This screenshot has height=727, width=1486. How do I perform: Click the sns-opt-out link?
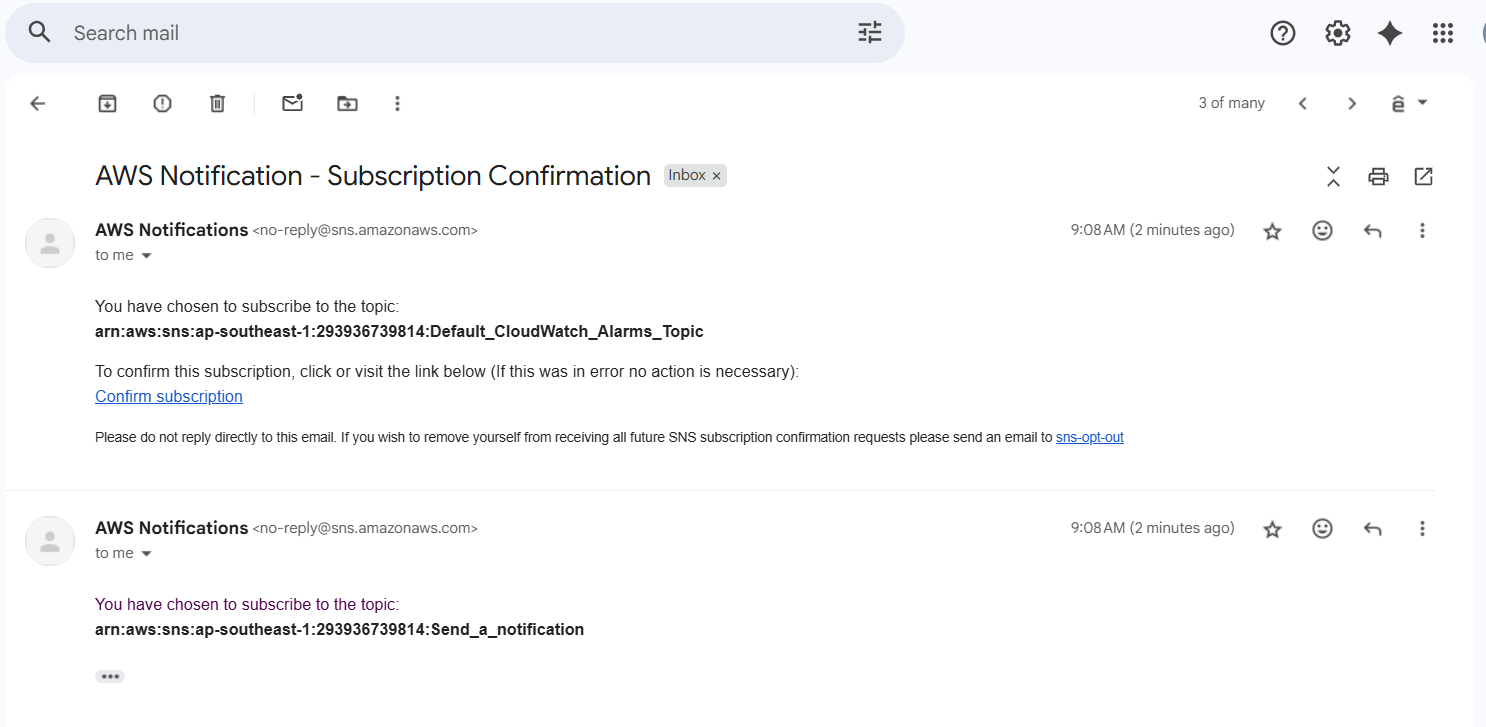click(1090, 437)
